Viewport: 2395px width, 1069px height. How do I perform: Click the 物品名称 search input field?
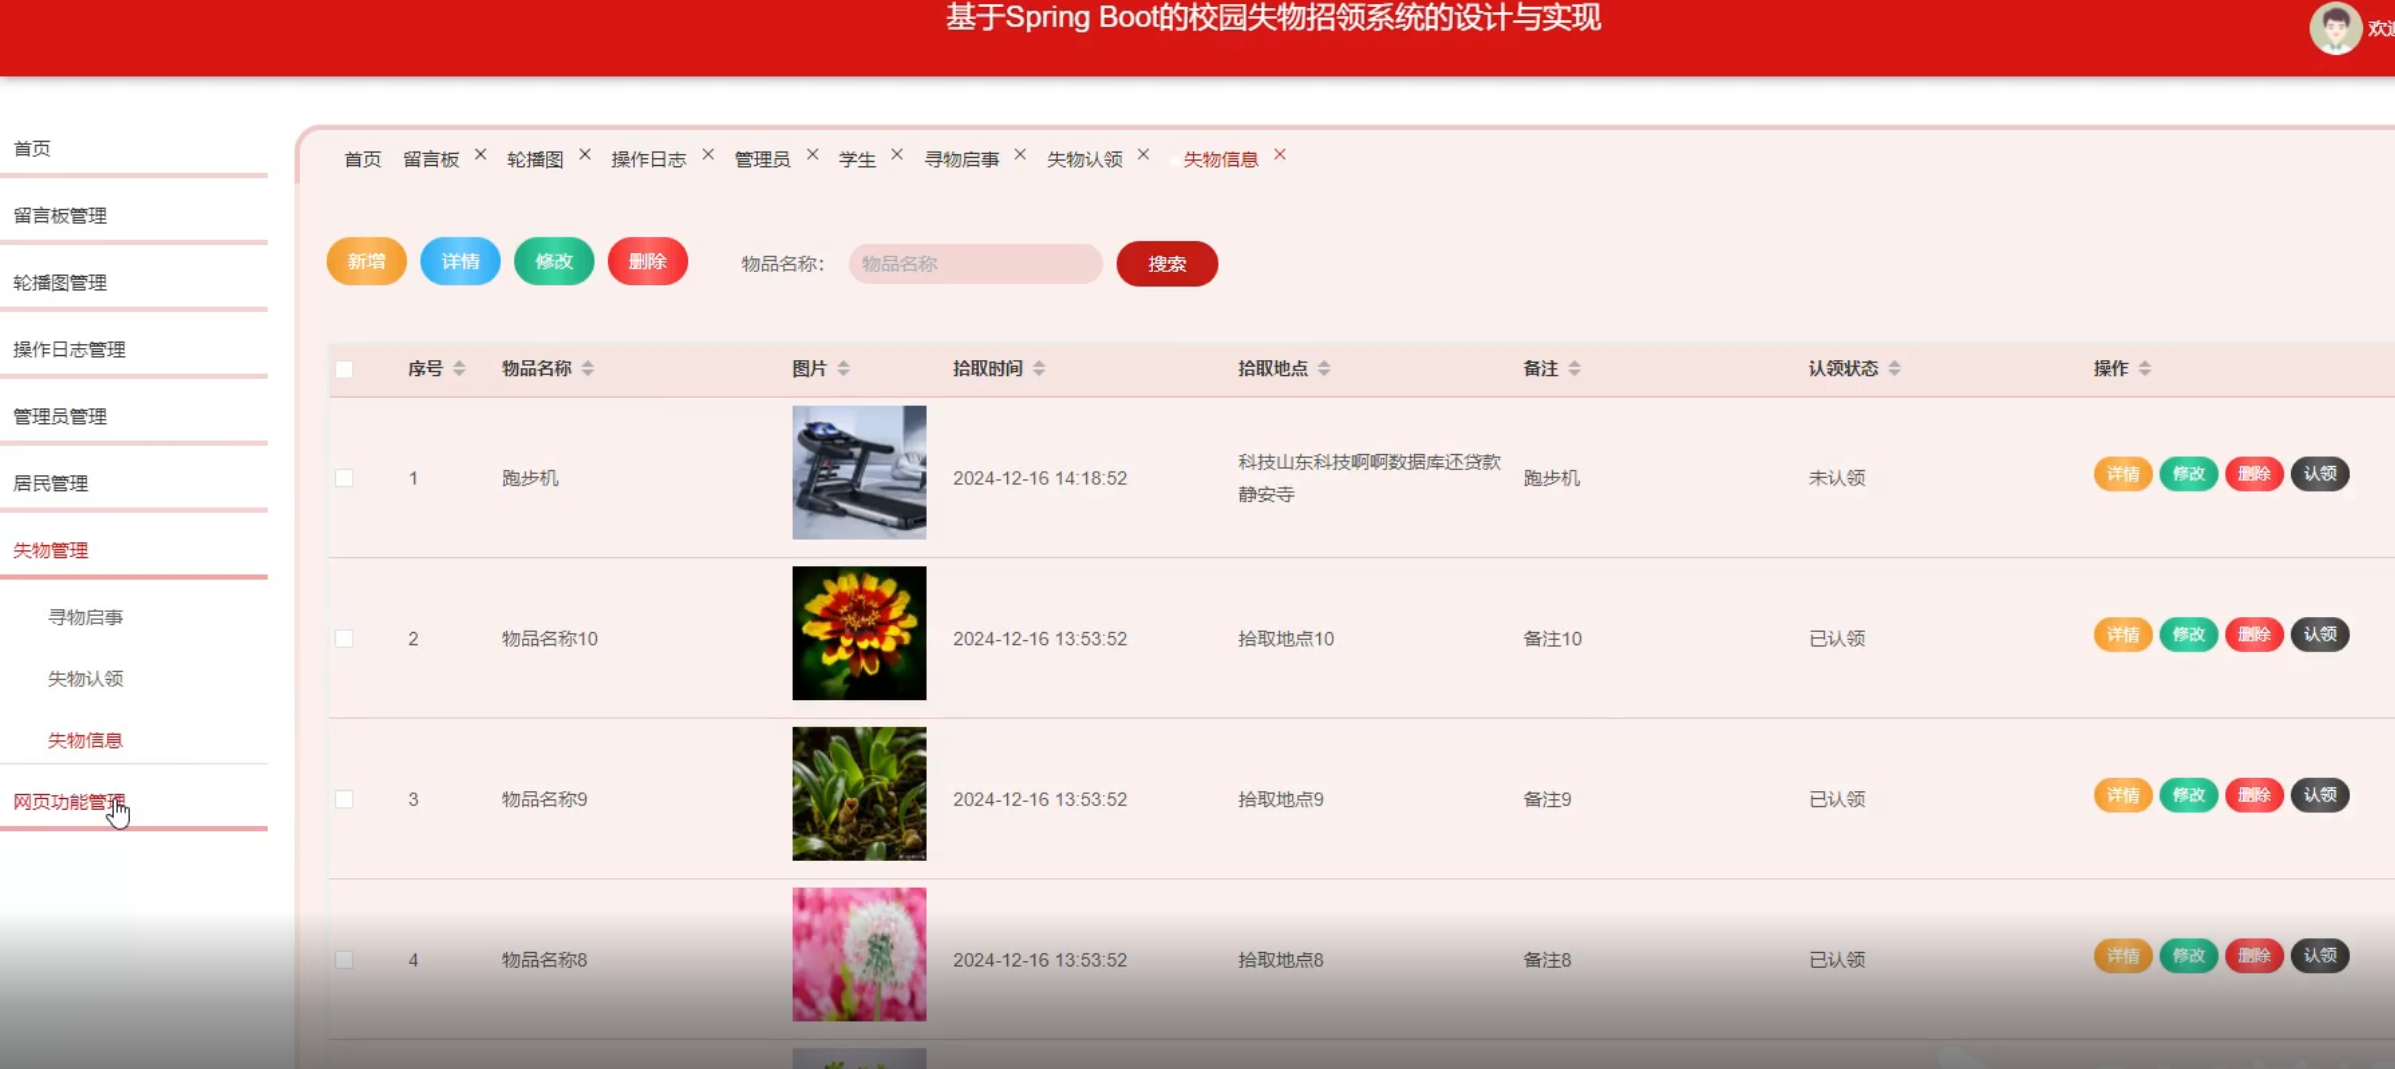975,264
